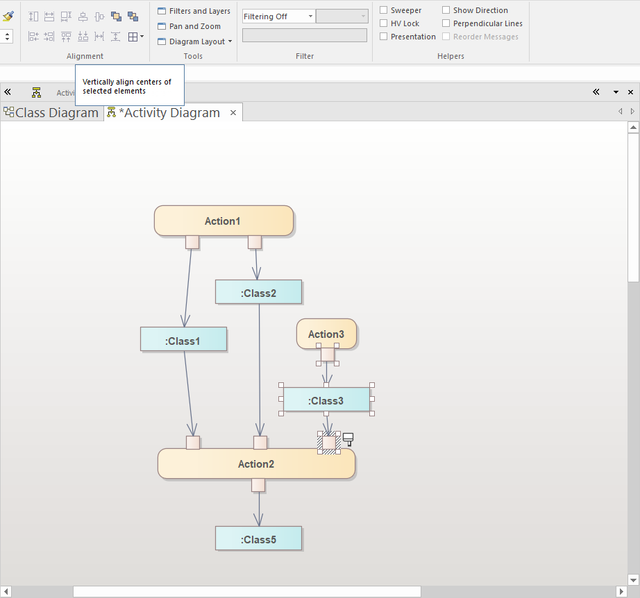
Task: Click the align top edges icon
Action: click(66, 37)
